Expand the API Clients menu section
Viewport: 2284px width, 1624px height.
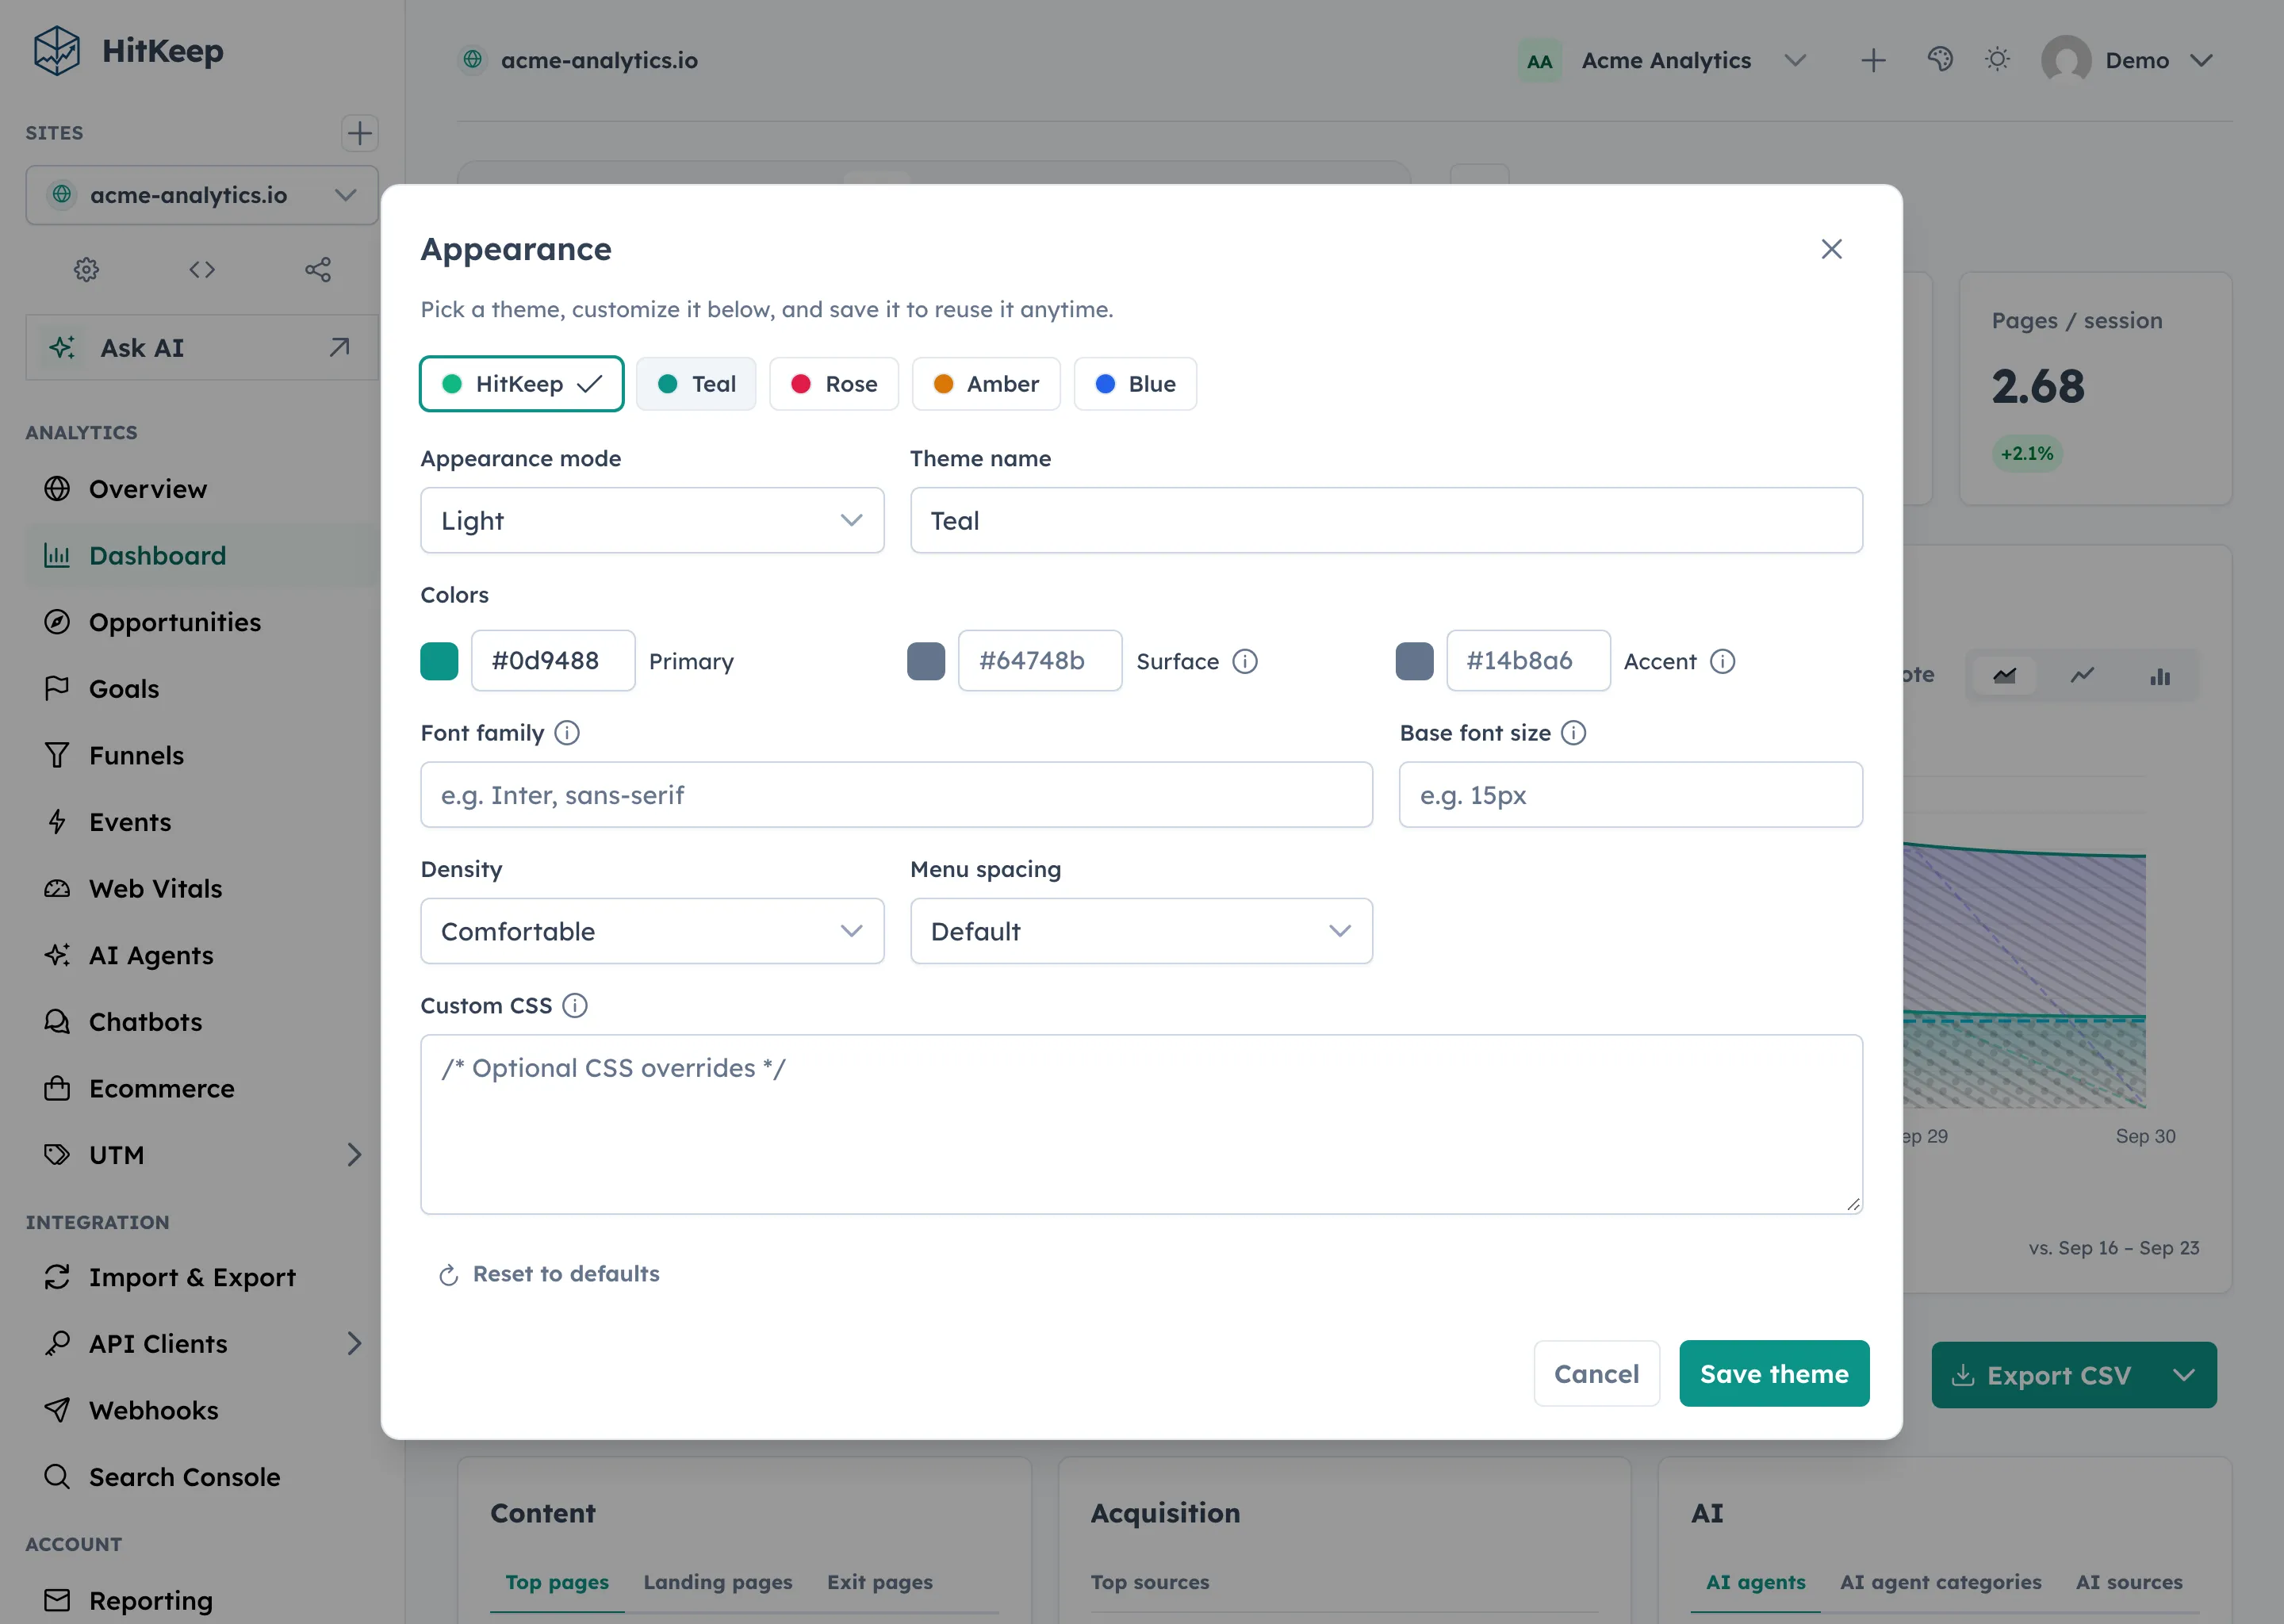[x=354, y=1343]
